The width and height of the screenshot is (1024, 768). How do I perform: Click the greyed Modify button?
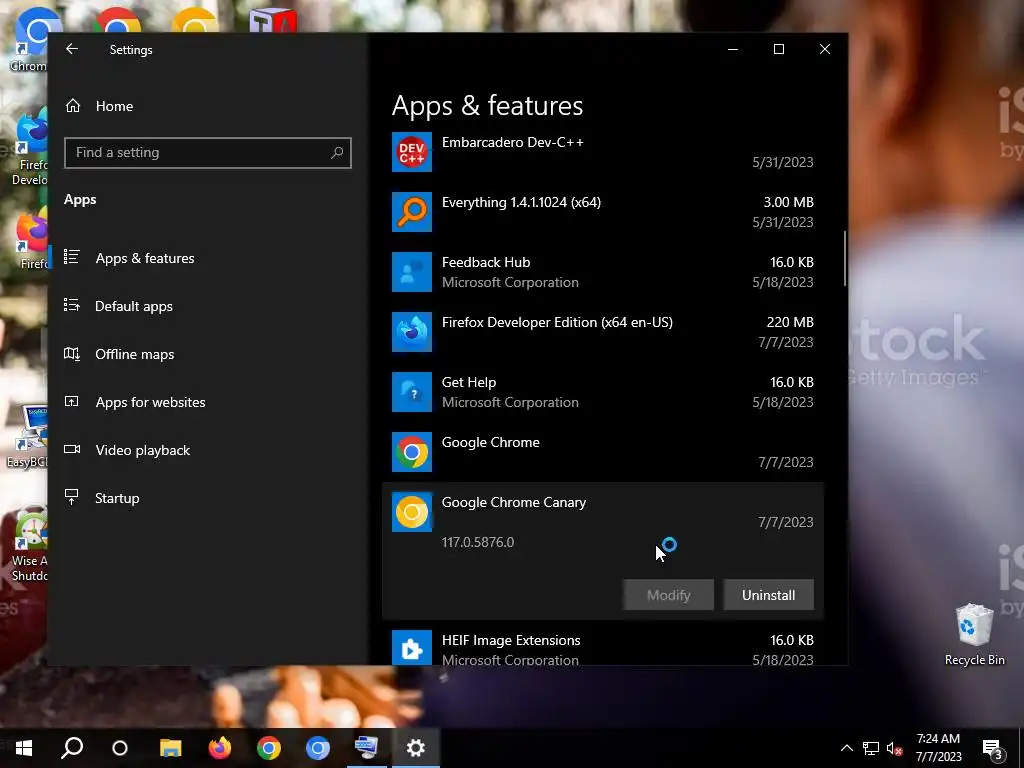pyautogui.click(x=668, y=595)
